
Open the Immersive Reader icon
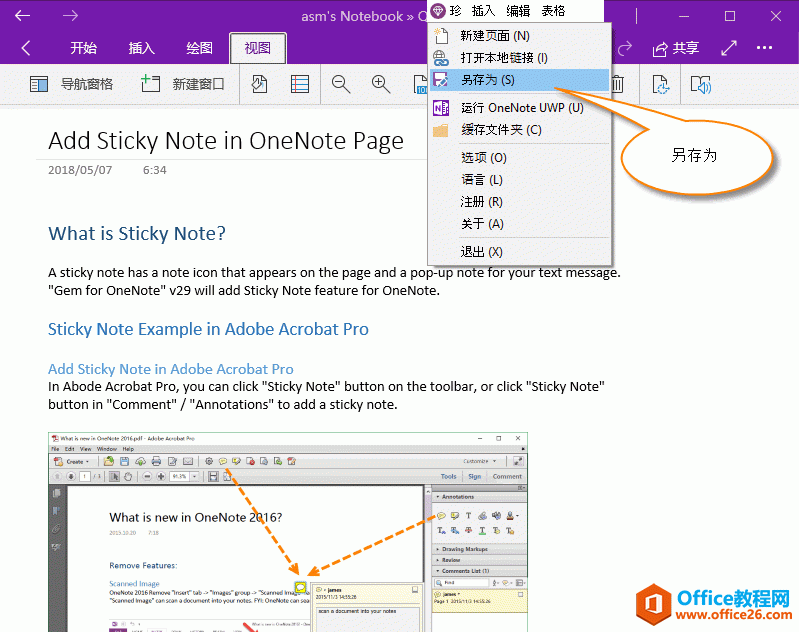[701, 84]
